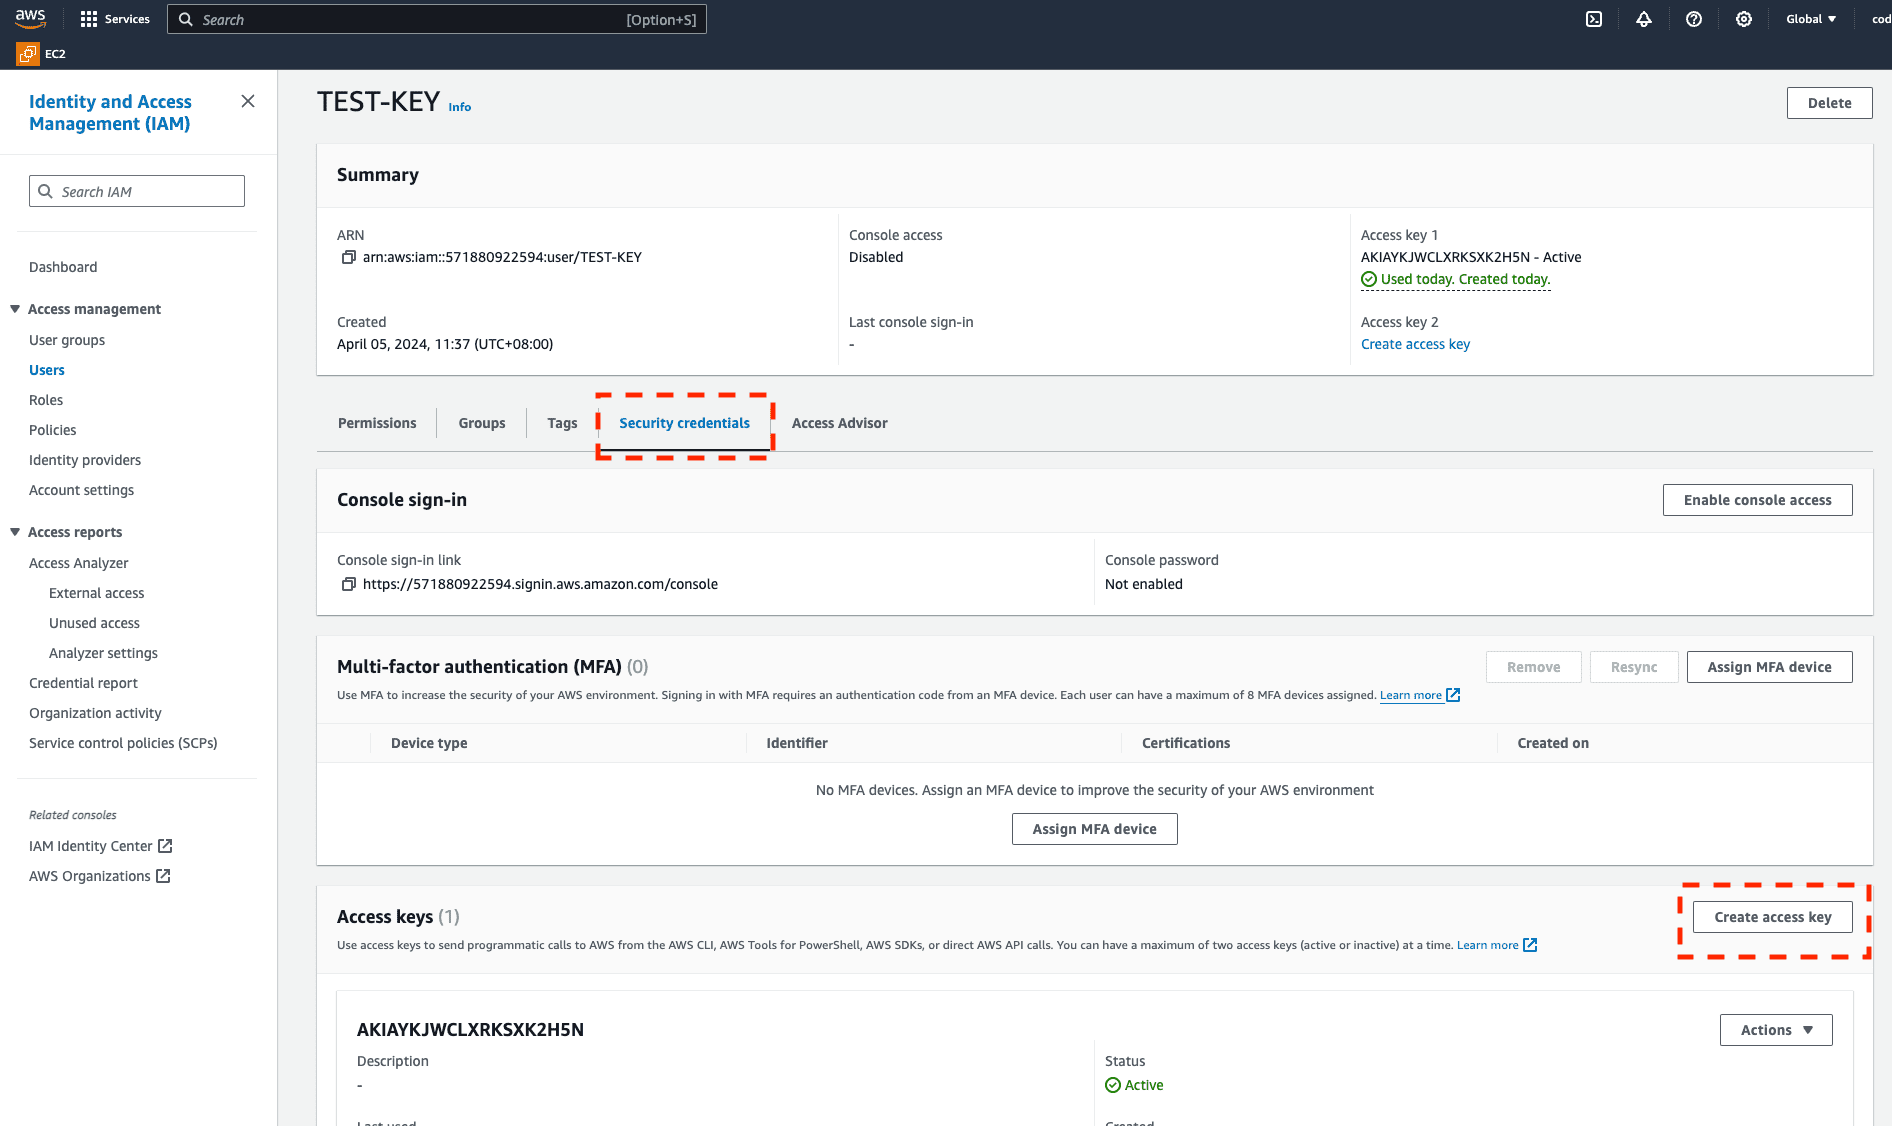Click the Certifications column header

(1186, 743)
